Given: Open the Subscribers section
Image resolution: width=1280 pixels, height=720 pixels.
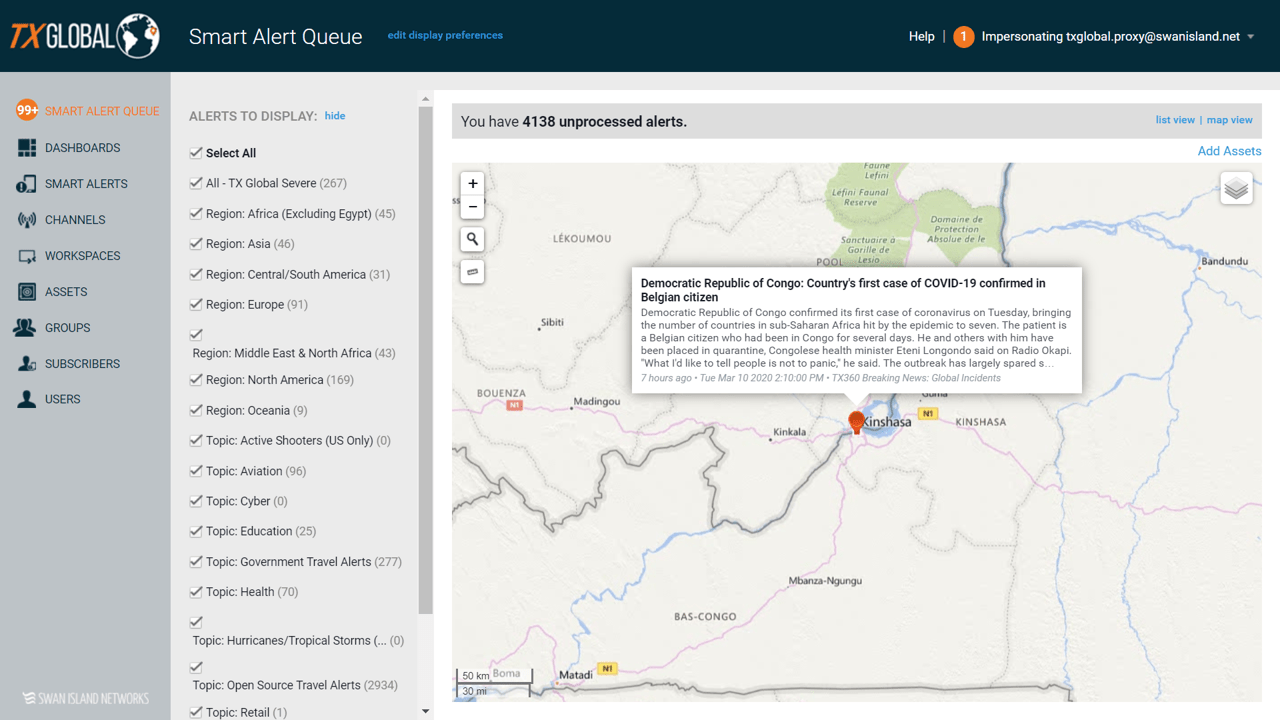Looking at the screenshot, I should 82,364.
